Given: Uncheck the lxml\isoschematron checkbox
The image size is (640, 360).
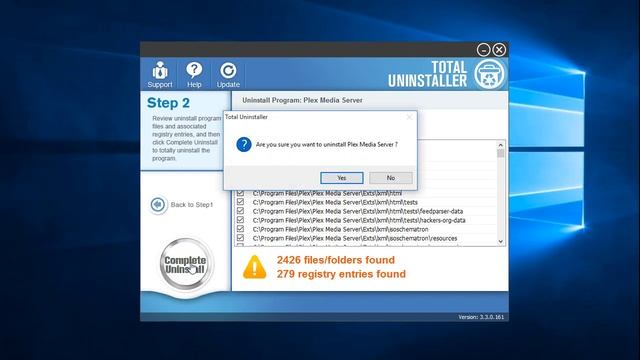Looking at the screenshot, I should [240, 229].
